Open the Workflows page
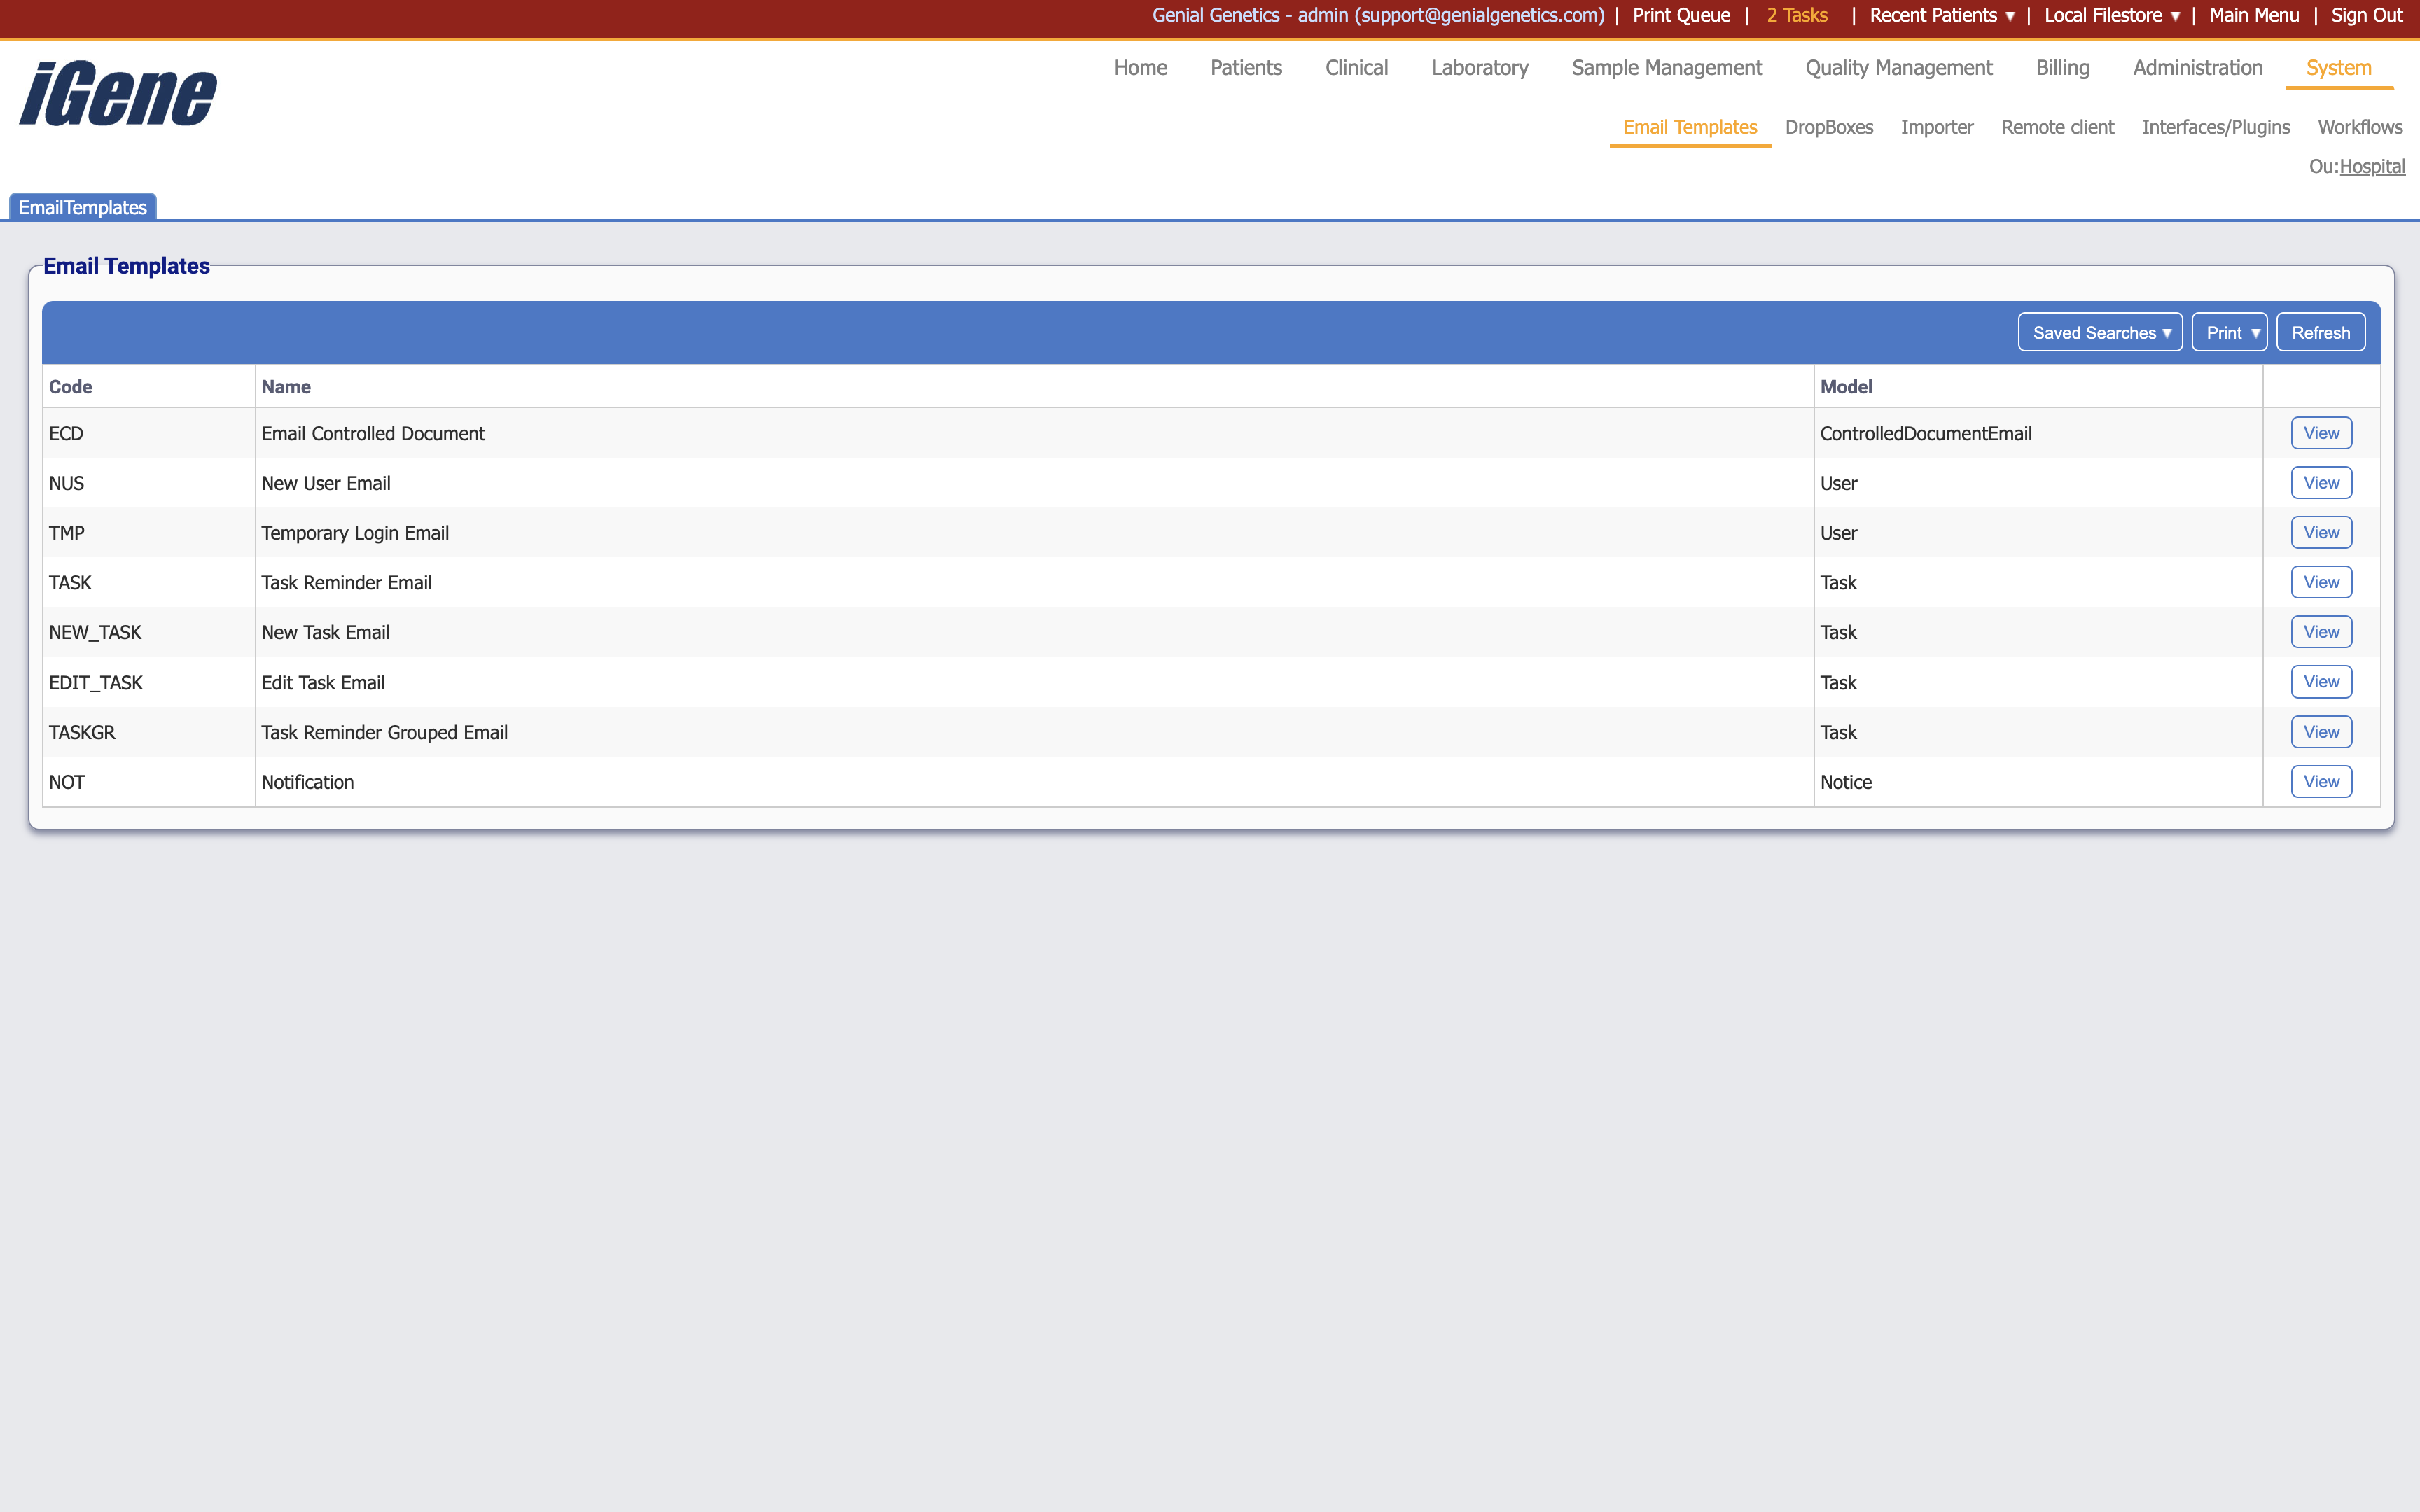Screen dimensions: 2420x1512 click(x=2361, y=127)
